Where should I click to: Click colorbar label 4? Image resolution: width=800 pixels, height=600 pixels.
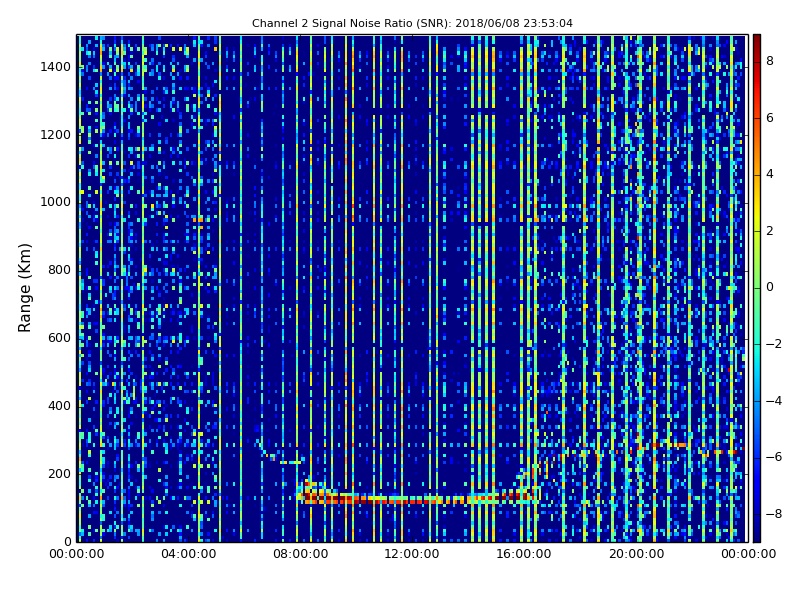click(x=770, y=174)
